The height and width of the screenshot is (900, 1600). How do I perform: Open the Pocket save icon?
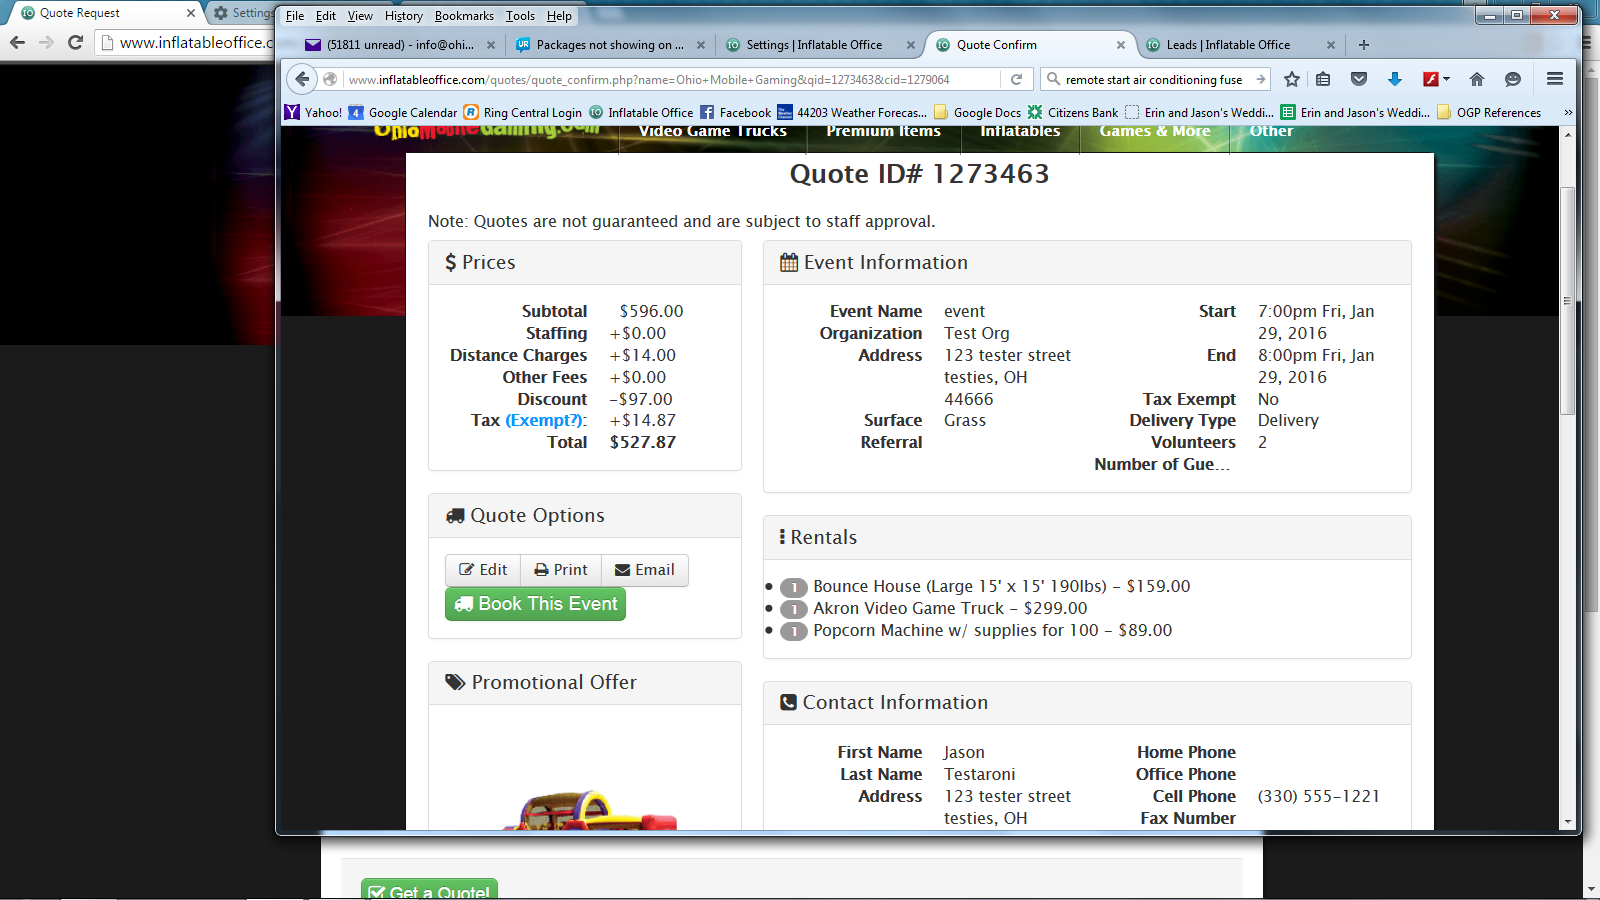(1358, 79)
